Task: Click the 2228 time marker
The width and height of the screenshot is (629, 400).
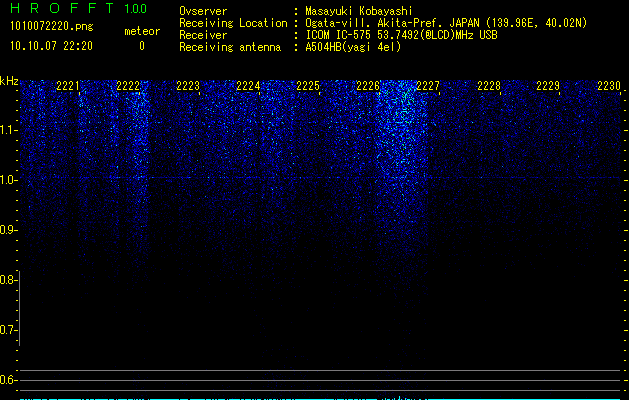Action: click(489, 86)
